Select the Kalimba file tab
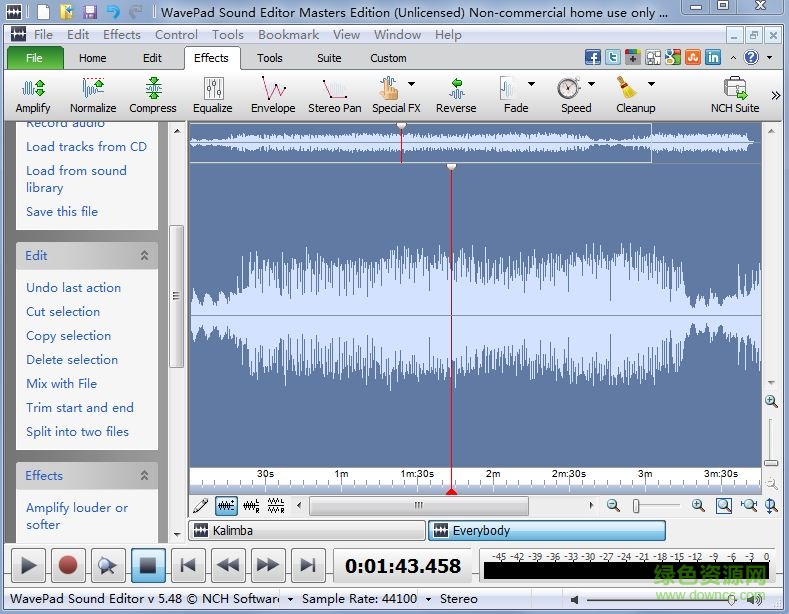The image size is (789, 614). coord(307,530)
